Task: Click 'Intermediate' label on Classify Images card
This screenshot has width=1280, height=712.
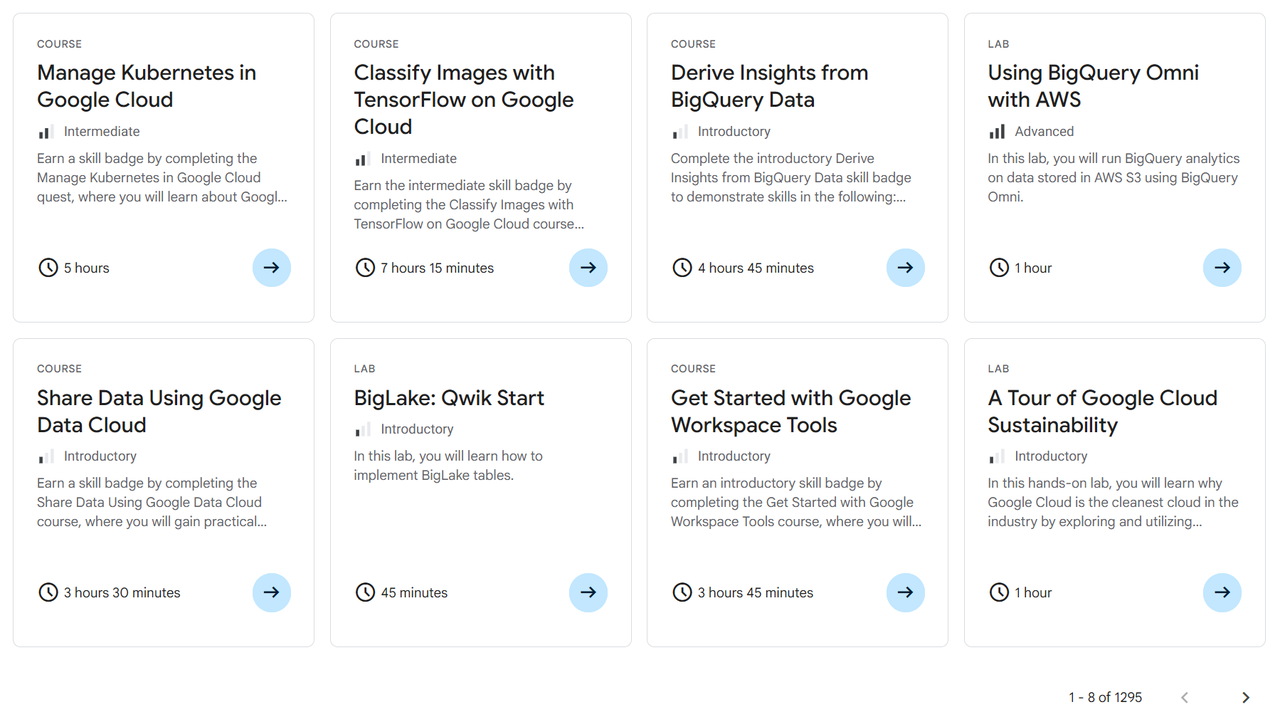Action: [419, 159]
